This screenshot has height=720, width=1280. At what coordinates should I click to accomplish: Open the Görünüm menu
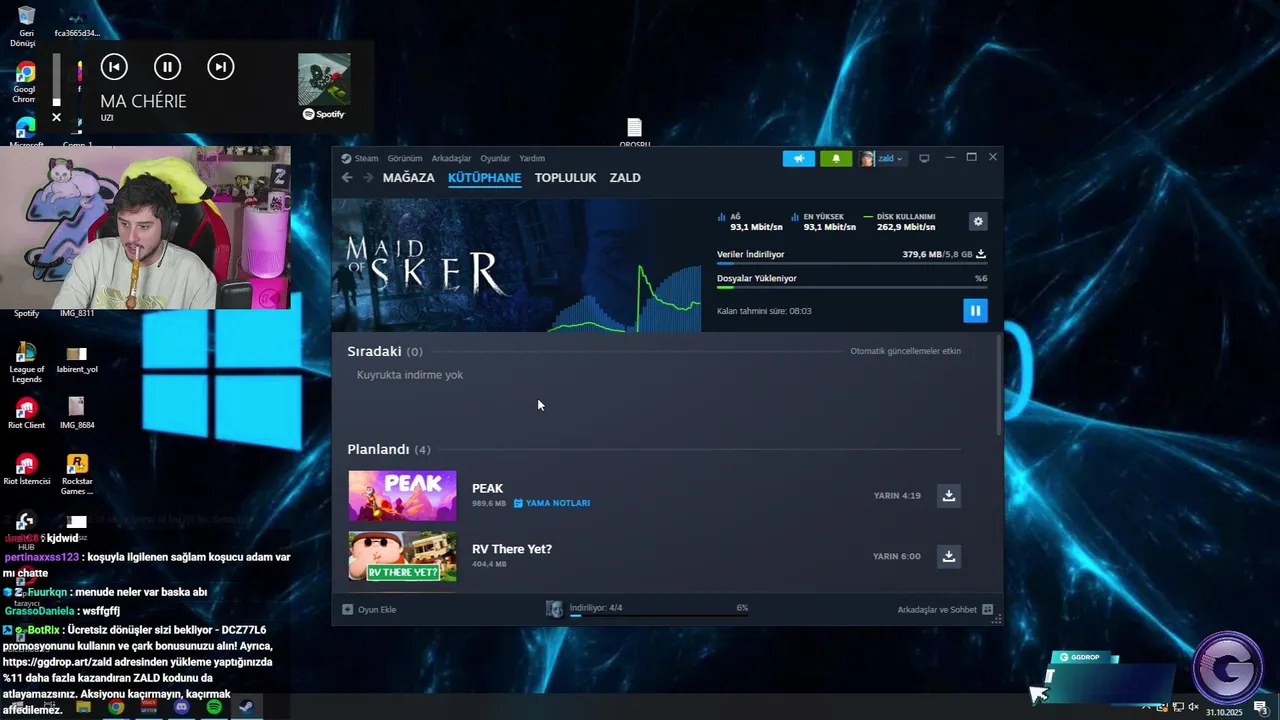[404, 158]
